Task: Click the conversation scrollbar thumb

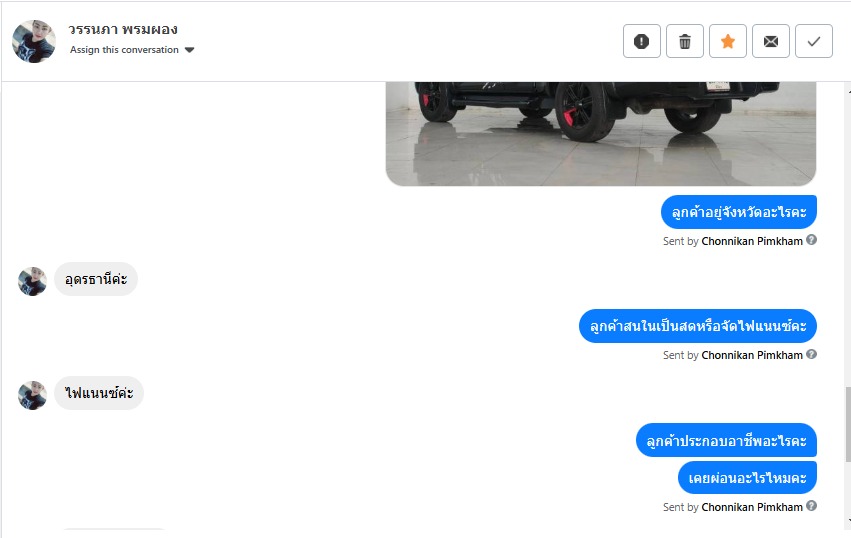Action: click(848, 425)
